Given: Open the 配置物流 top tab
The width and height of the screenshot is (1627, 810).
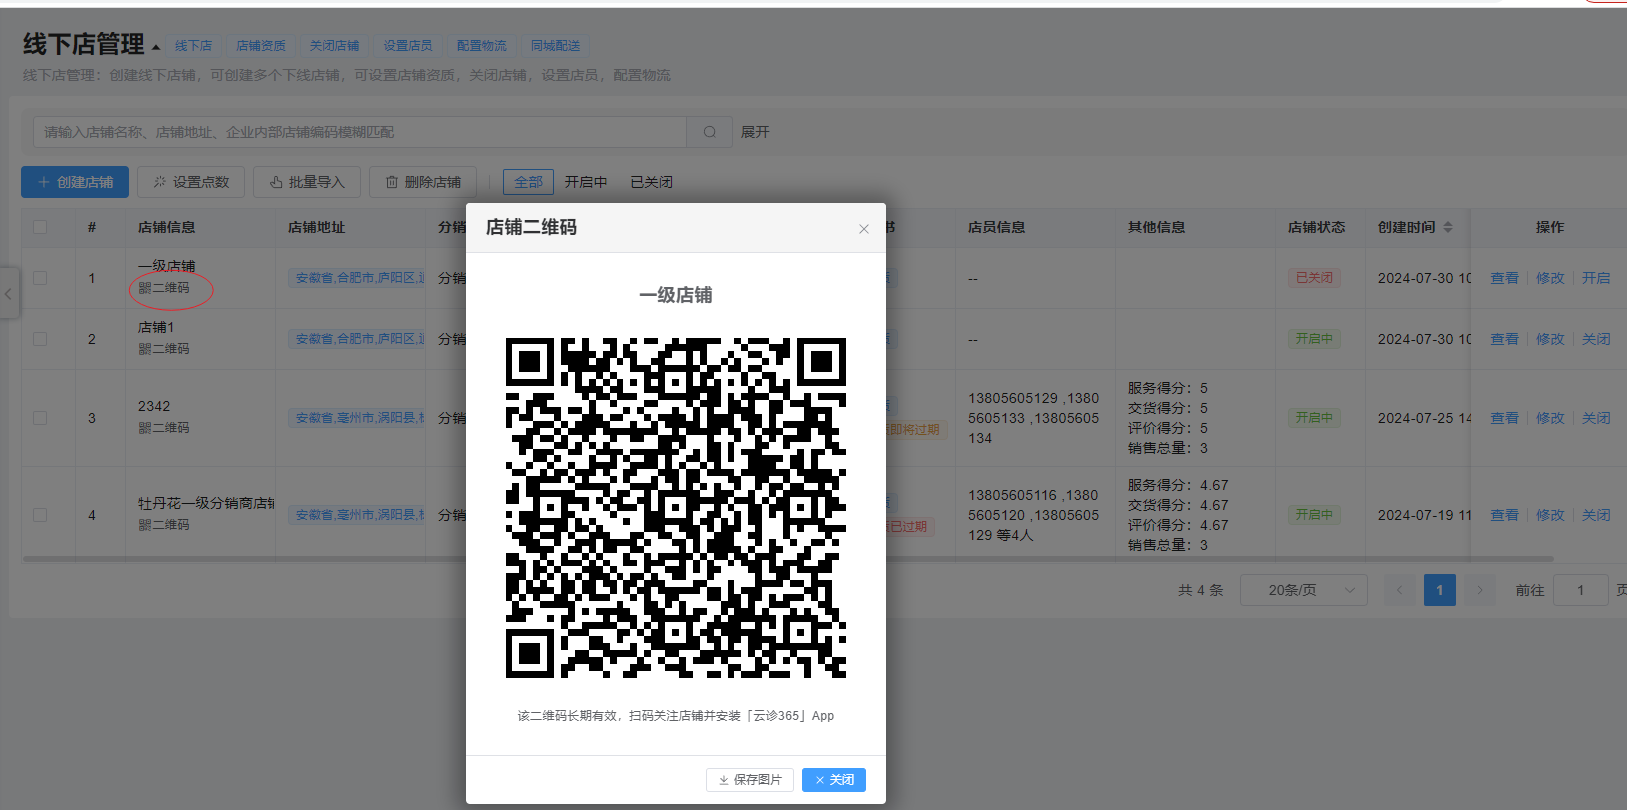Looking at the screenshot, I should tap(481, 46).
